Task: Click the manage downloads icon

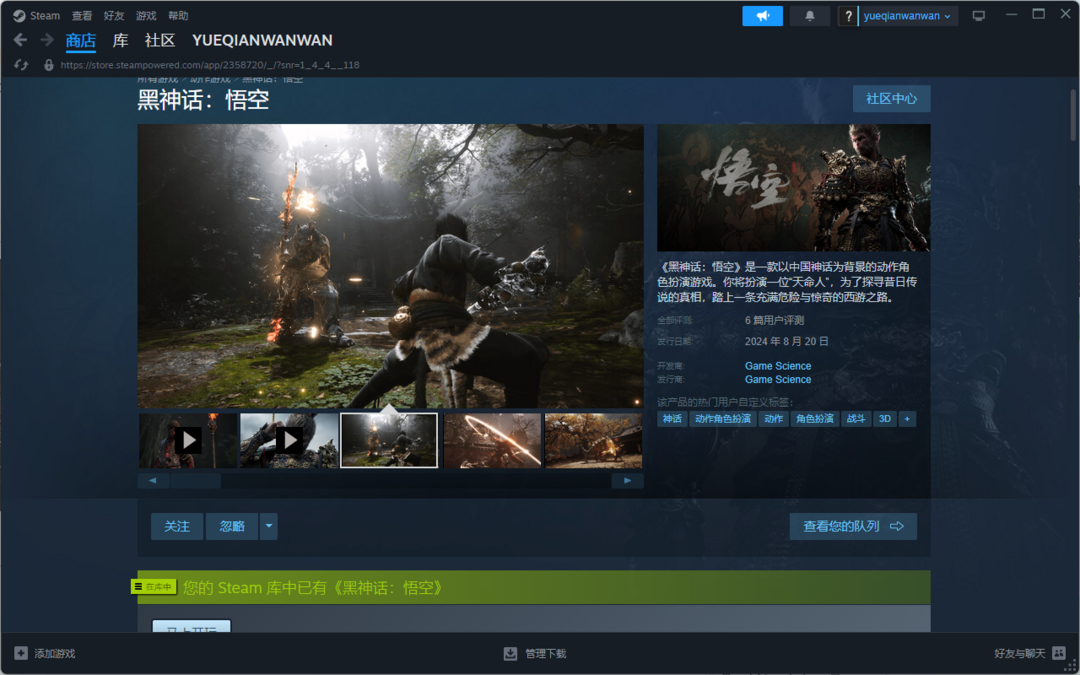Action: (x=510, y=653)
